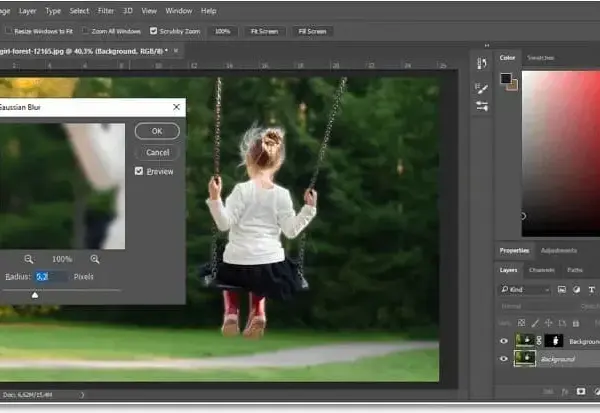Open the Window menu

click(x=179, y=11)
